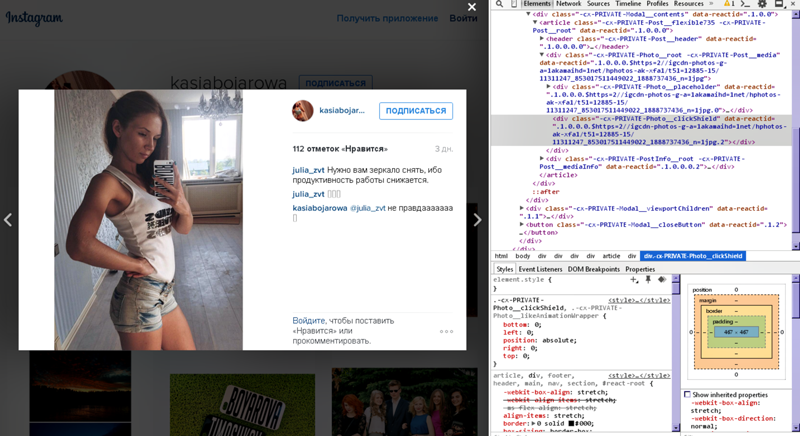
Task: Expand the border shorthand property triangle
Action: point(533,423)
